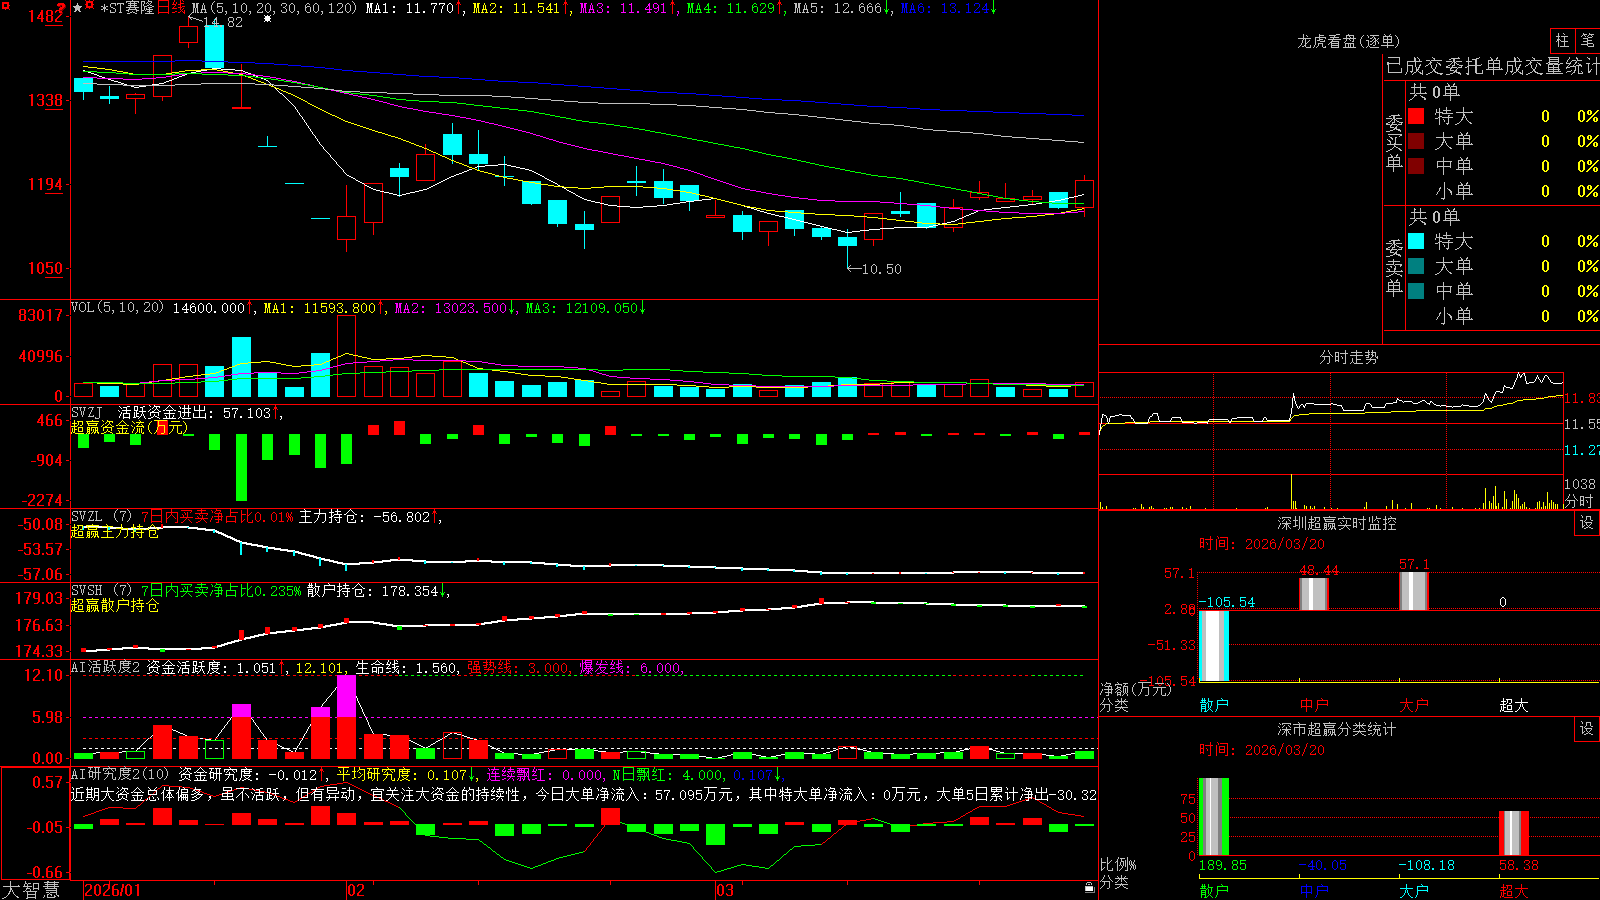Click the red gear icon beside the stock name
Image resolution: width=1600 pixels, height=900 pixels.
(x=89, y=5)
